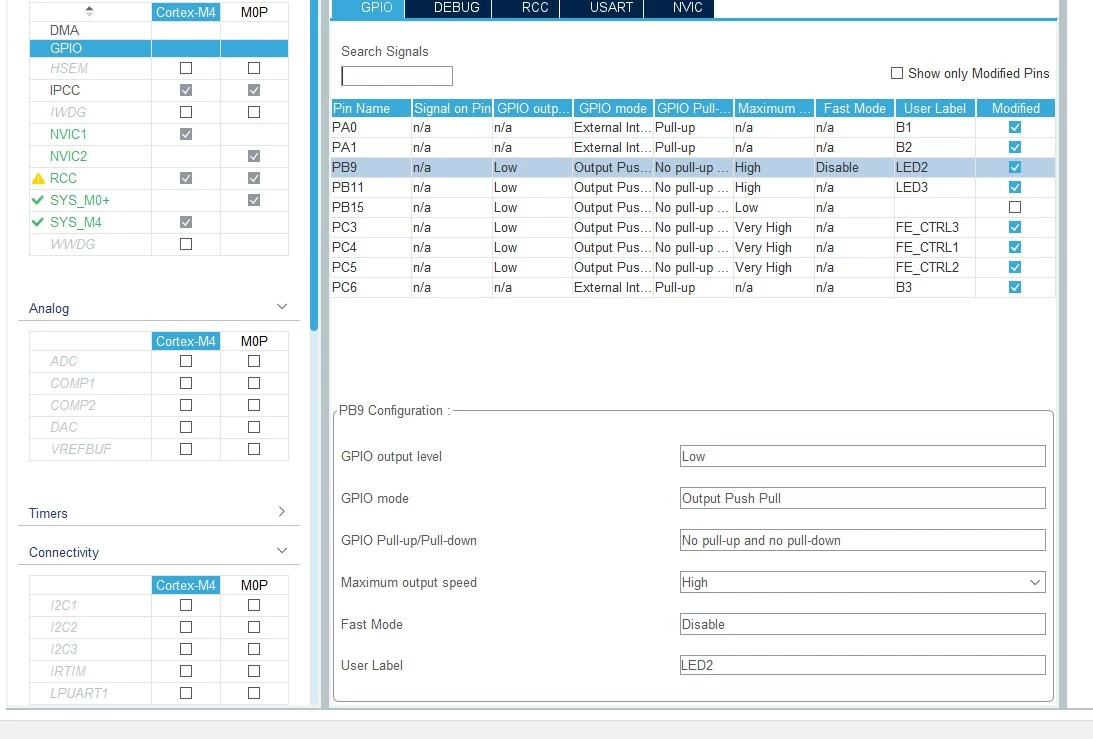The width and height of the screenshot is (1093, 739).
Task: Select the PB11 pin row
Action: tap(693, 188)
